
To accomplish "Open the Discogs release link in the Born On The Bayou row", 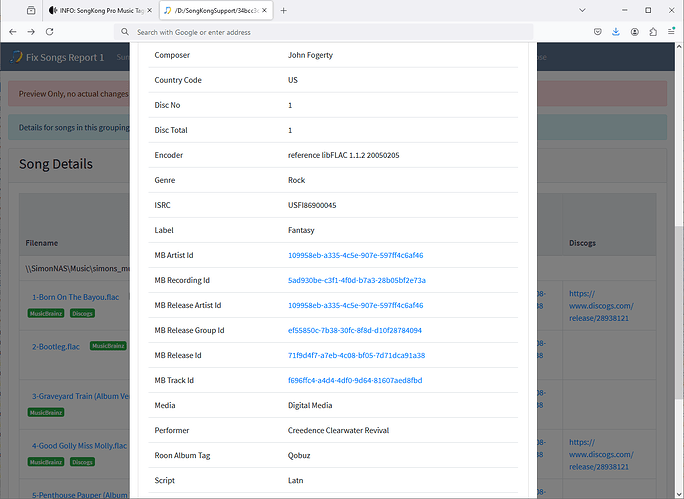I will click(x=601, y=306).
